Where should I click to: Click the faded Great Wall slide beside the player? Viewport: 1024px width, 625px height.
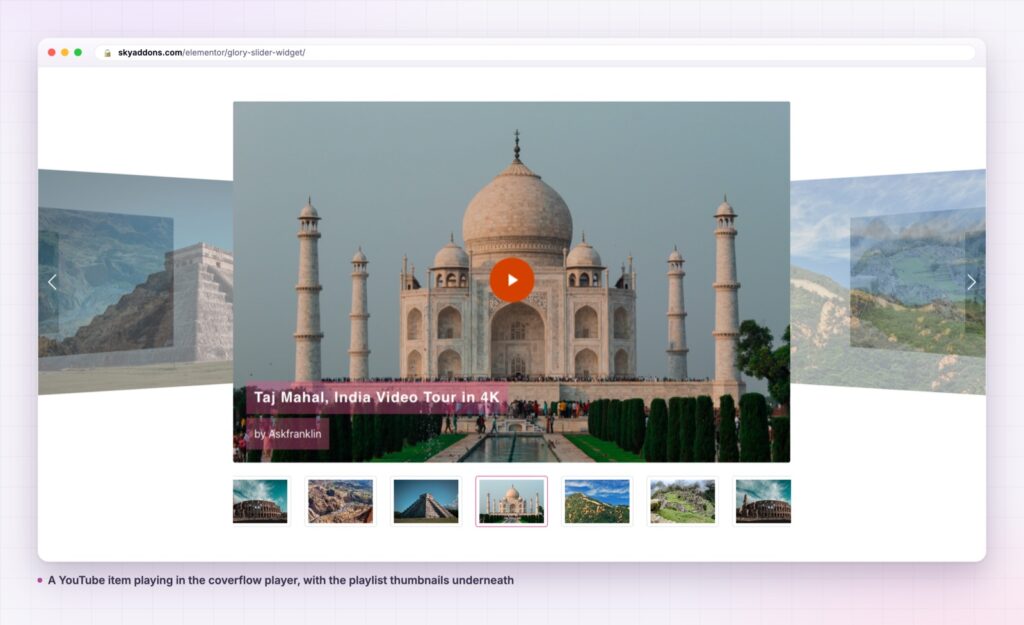click(x=888, y=282)
